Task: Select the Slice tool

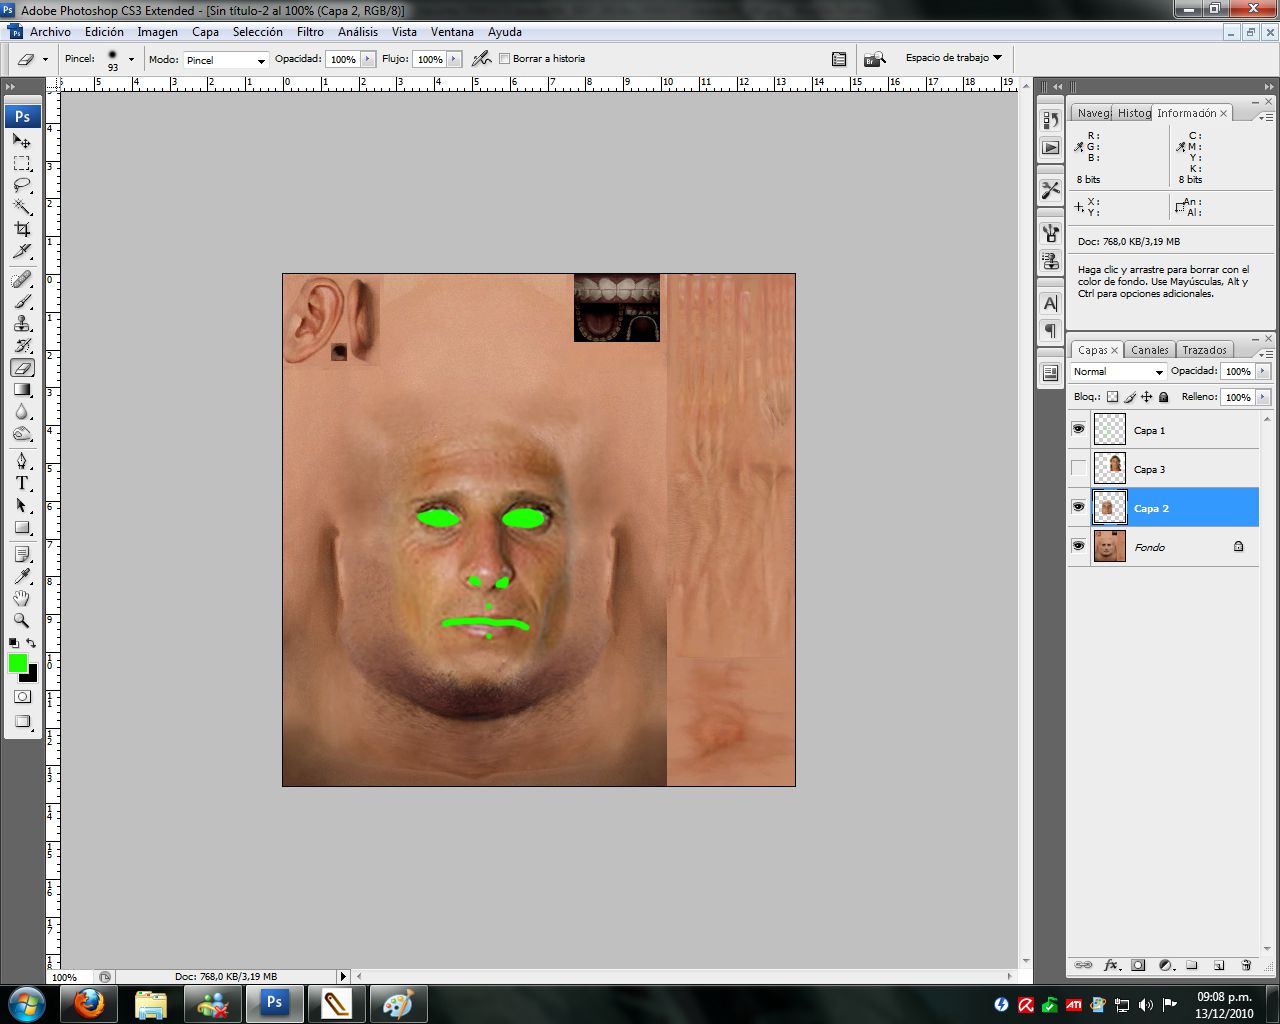Action: [22, 251]
